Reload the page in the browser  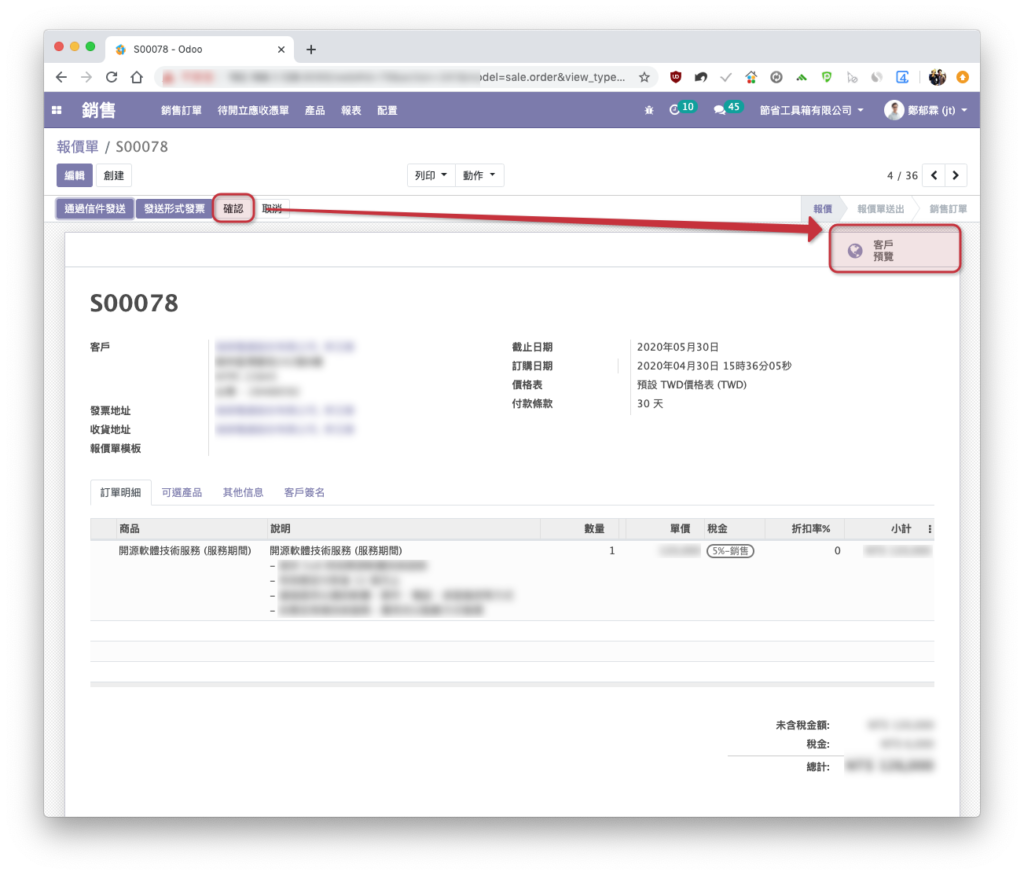pyautogui.click(x=112, y=77)
